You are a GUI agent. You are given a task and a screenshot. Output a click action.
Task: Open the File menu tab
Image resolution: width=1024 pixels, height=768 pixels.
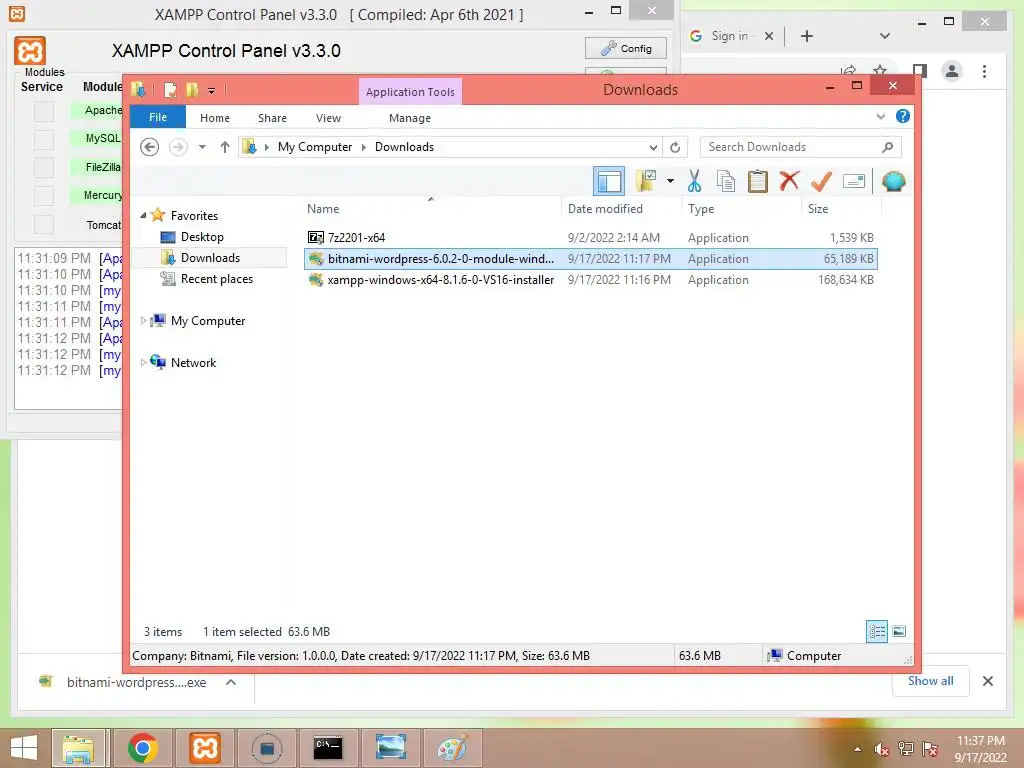click(158, 117)
